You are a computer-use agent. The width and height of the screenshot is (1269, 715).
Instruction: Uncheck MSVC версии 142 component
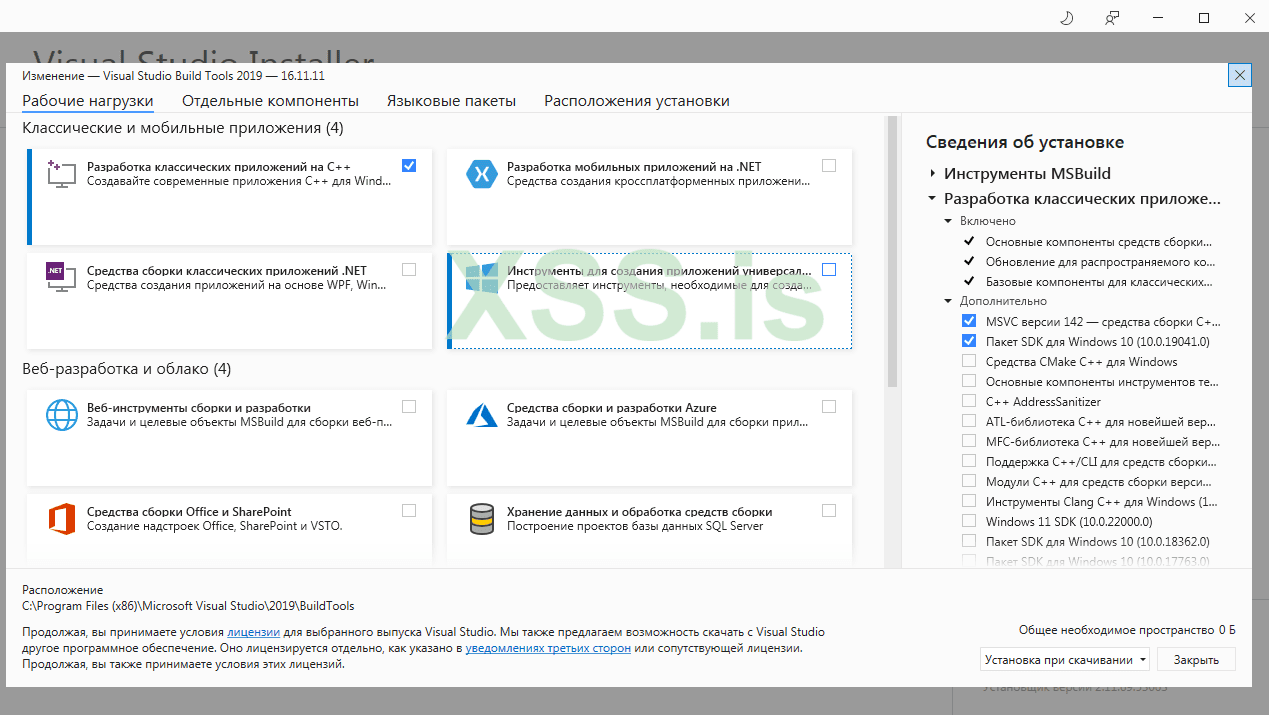tap(969, 321)
